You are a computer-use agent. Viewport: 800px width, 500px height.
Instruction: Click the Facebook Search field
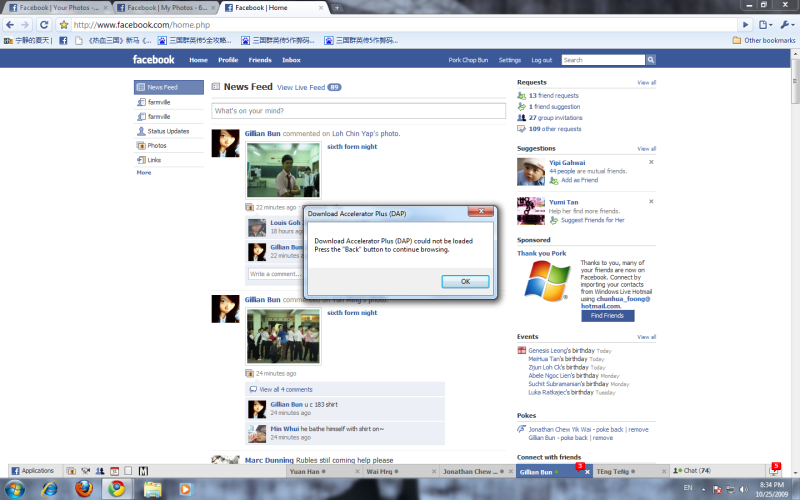pos(603,60)
